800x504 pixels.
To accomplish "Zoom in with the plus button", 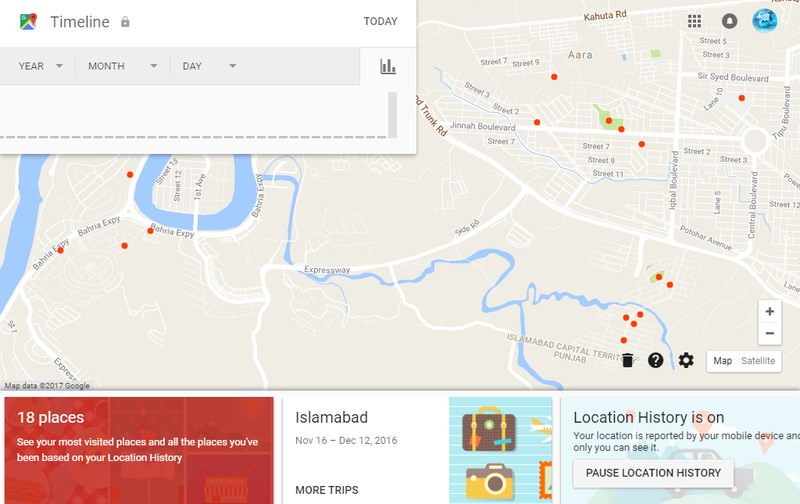I will point(770,311).
